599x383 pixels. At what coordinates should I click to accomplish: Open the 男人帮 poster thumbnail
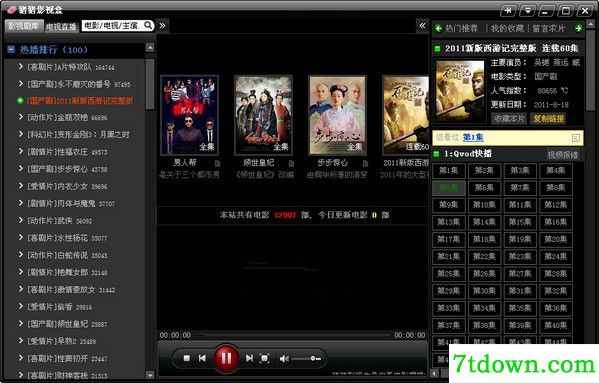click(x=189, y=115)
